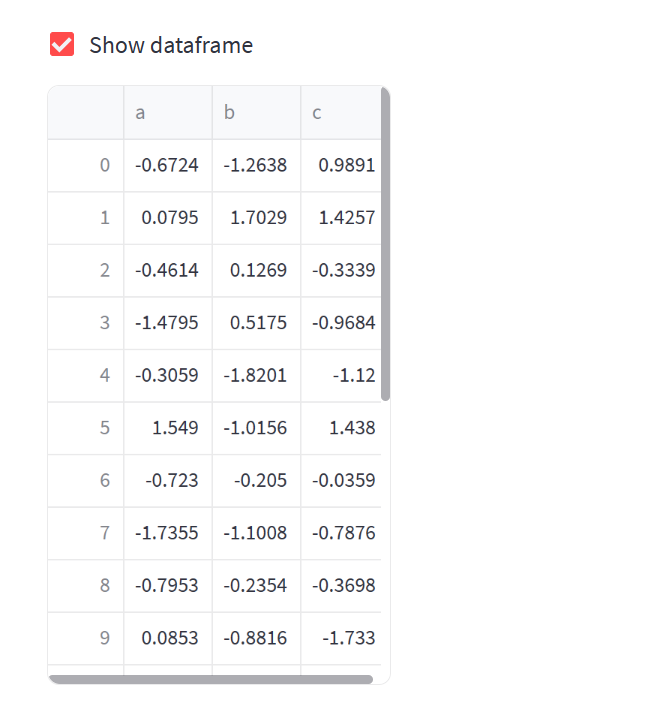653x722 pixels.
Task: Select column header b
Action: [x=256, y=113]
